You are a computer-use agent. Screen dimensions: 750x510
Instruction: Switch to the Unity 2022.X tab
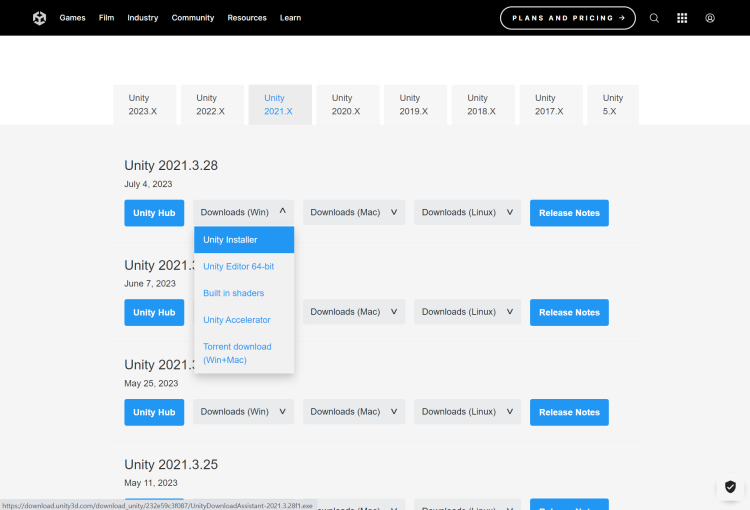tap(212, 105)
